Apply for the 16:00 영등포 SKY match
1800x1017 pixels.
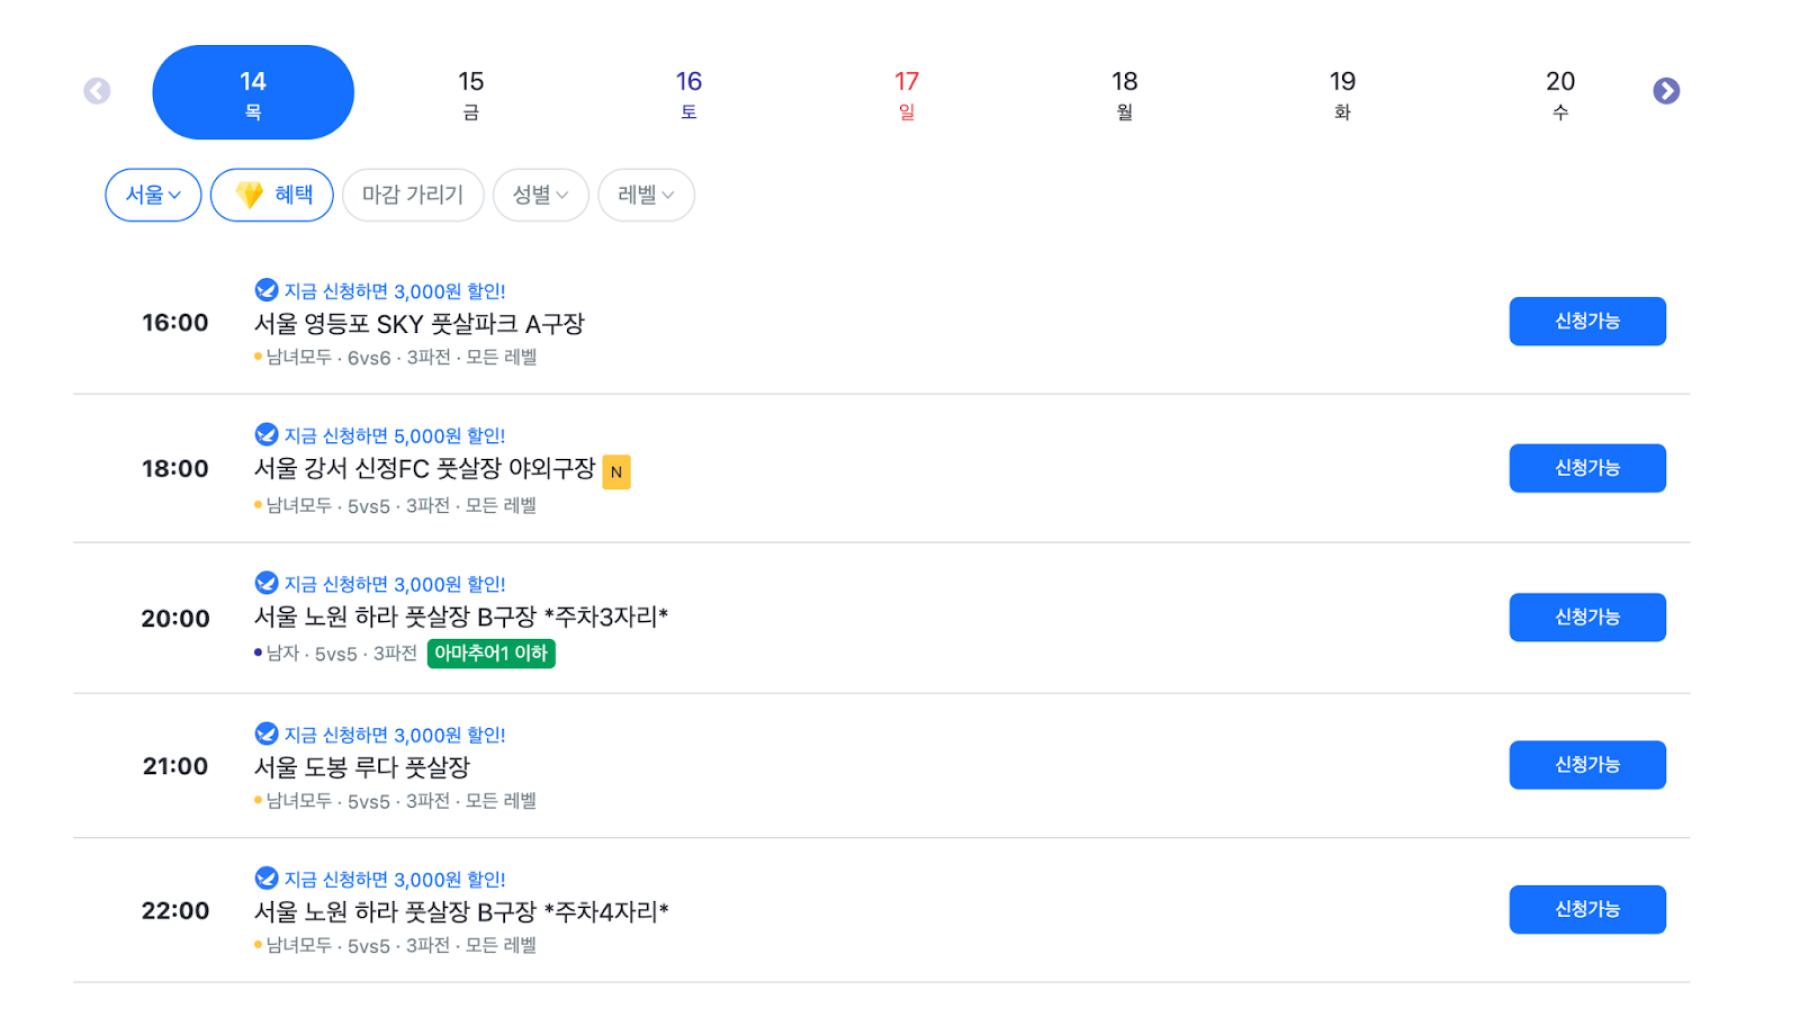[x=1587, y=321]
